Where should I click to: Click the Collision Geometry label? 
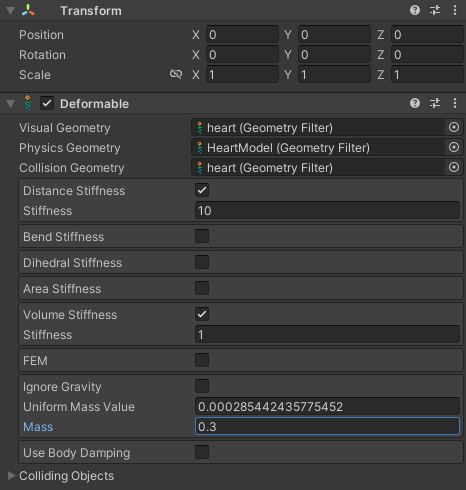72,168
